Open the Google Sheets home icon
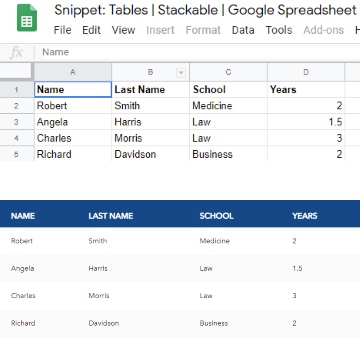 pyautogui.click(x=27, y=18)
